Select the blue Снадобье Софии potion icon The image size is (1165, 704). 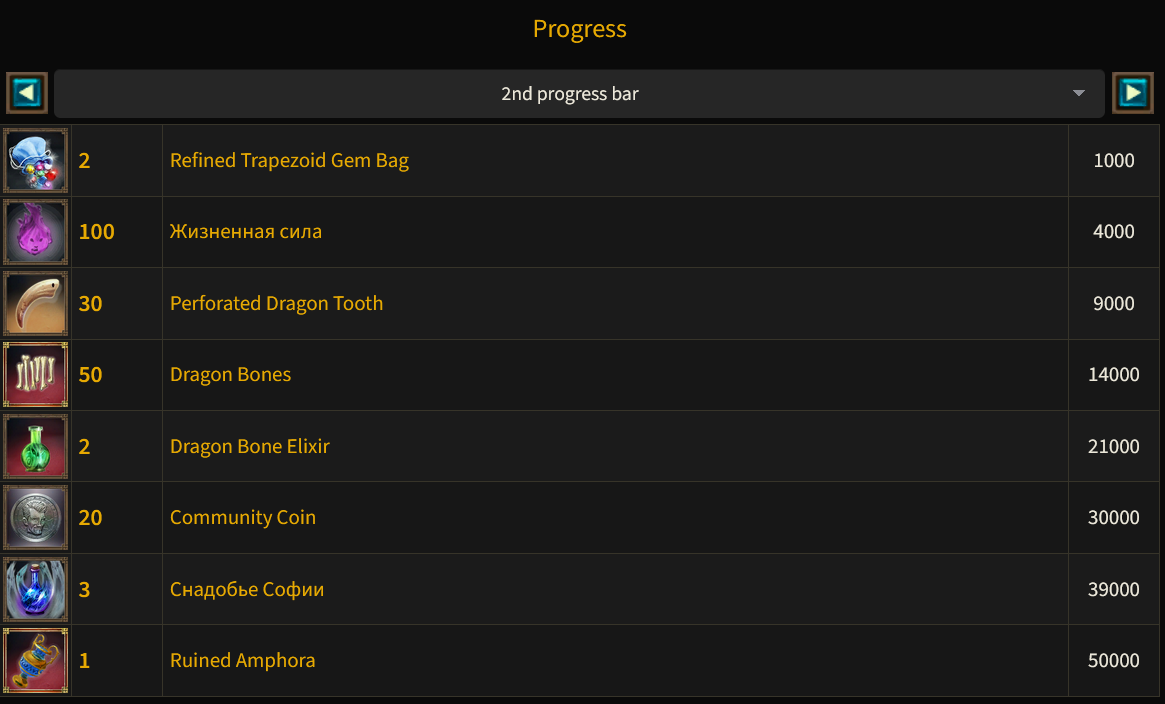point(36,589)
